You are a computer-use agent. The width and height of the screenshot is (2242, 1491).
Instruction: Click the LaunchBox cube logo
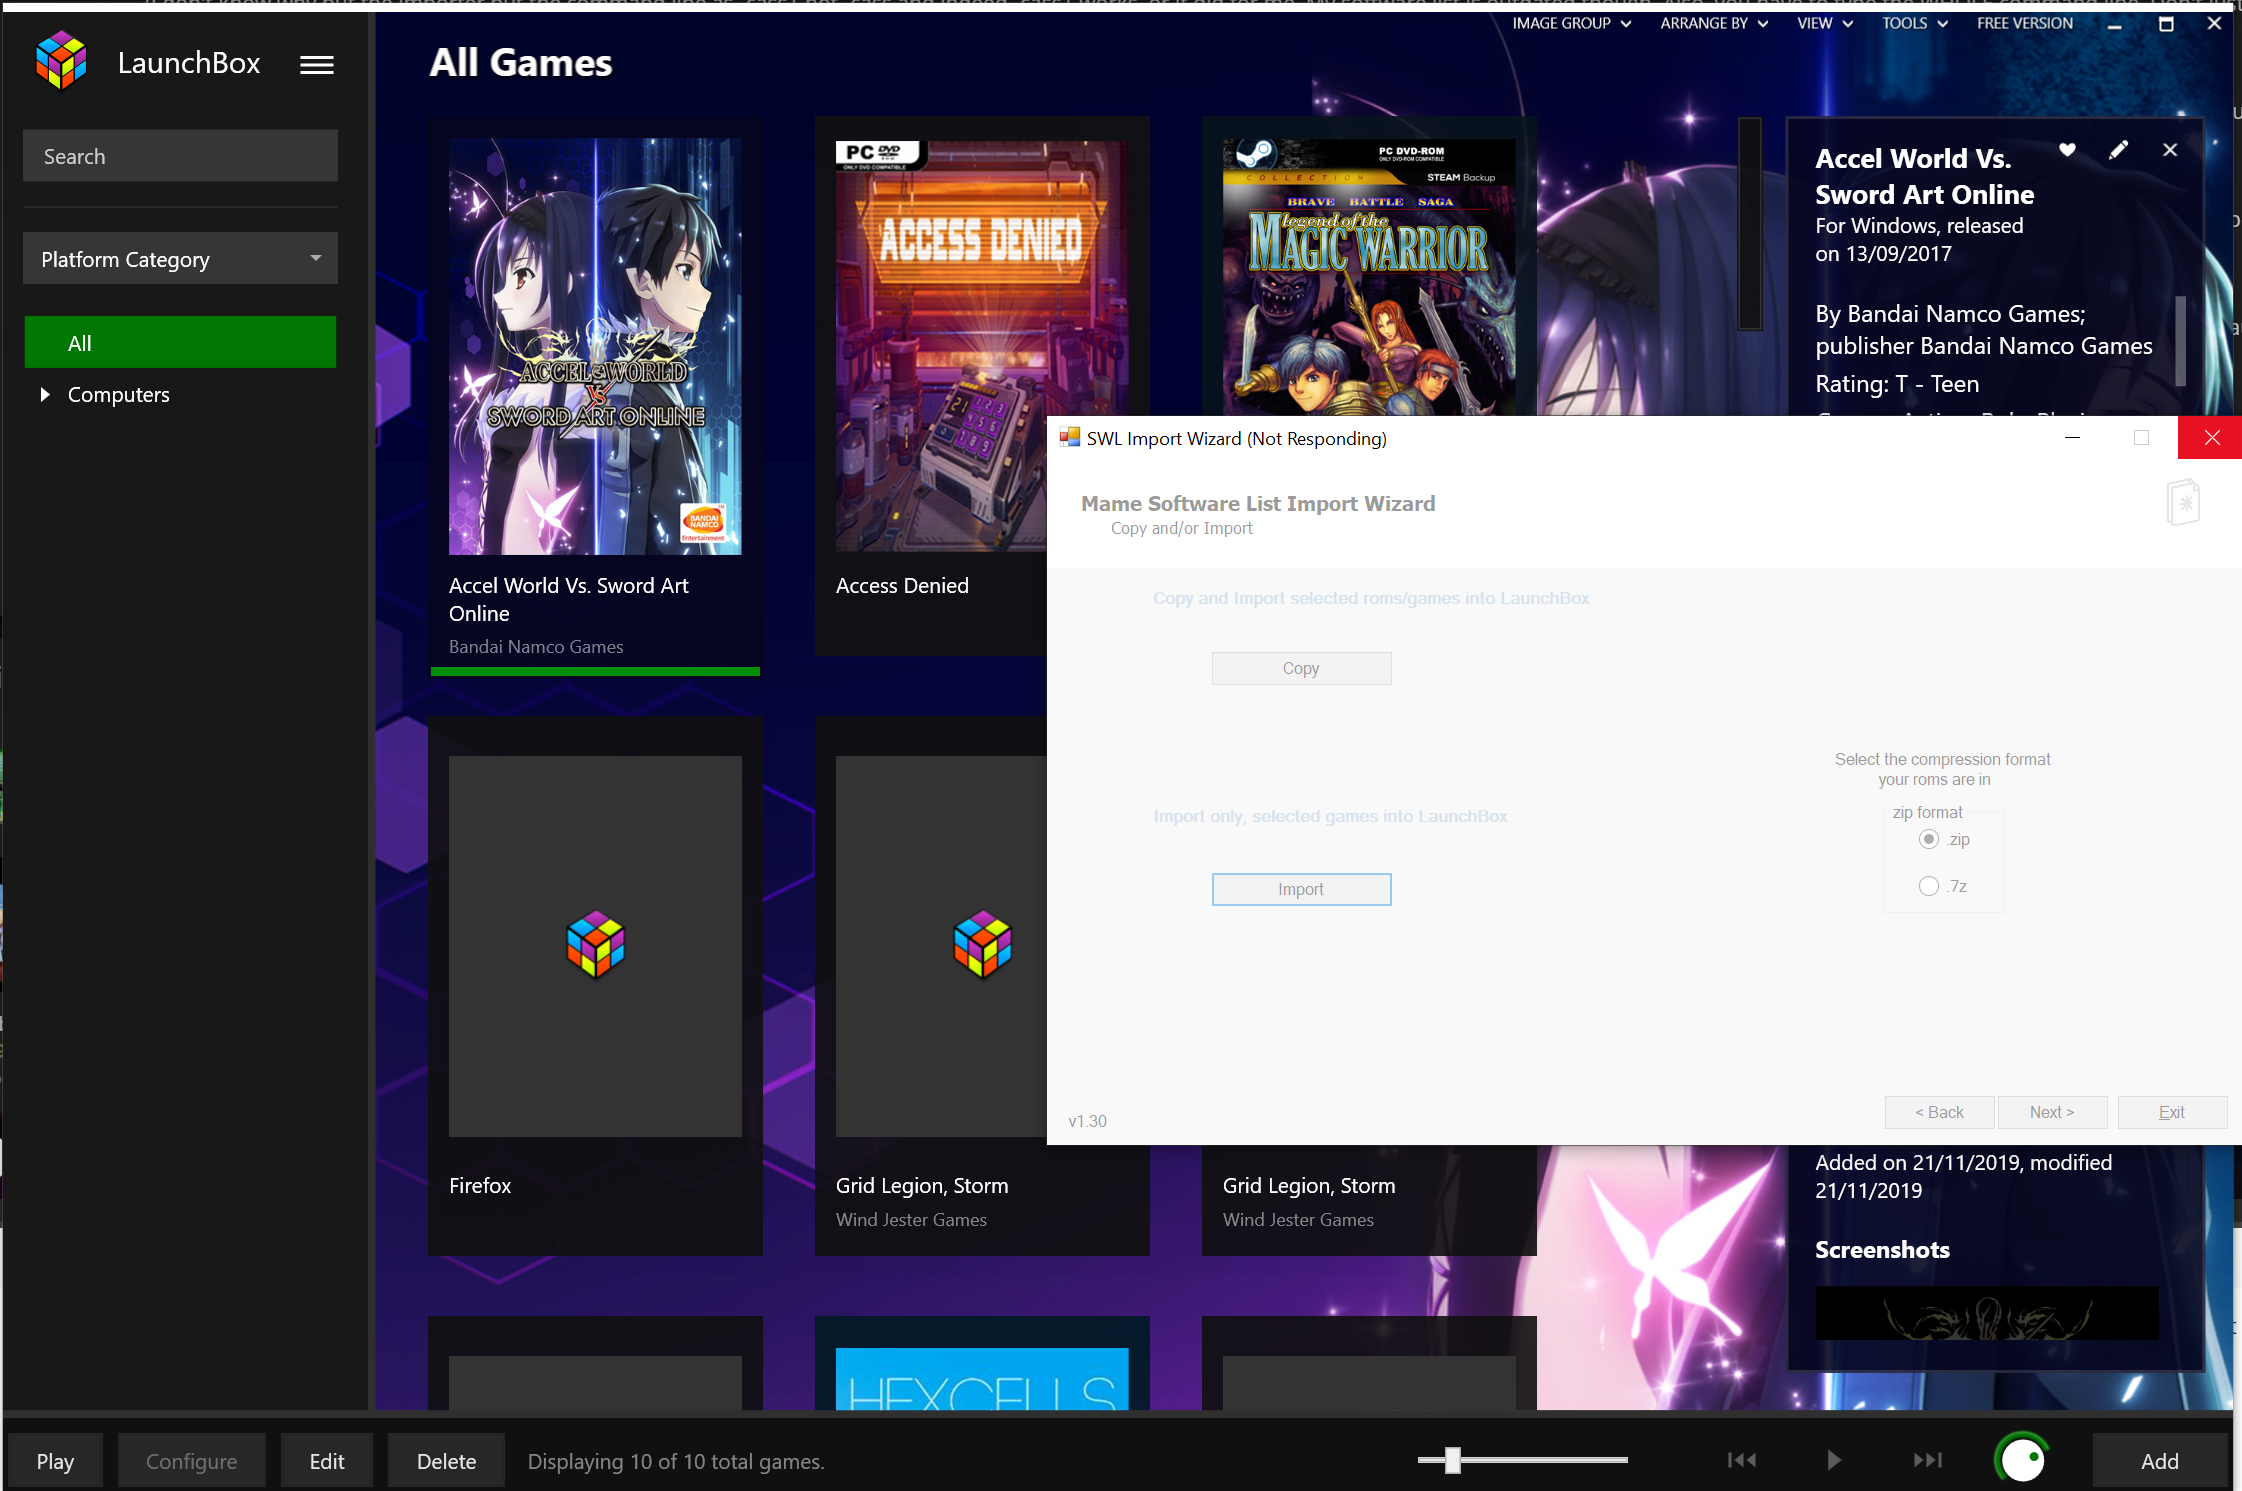[x=61, y=60]
